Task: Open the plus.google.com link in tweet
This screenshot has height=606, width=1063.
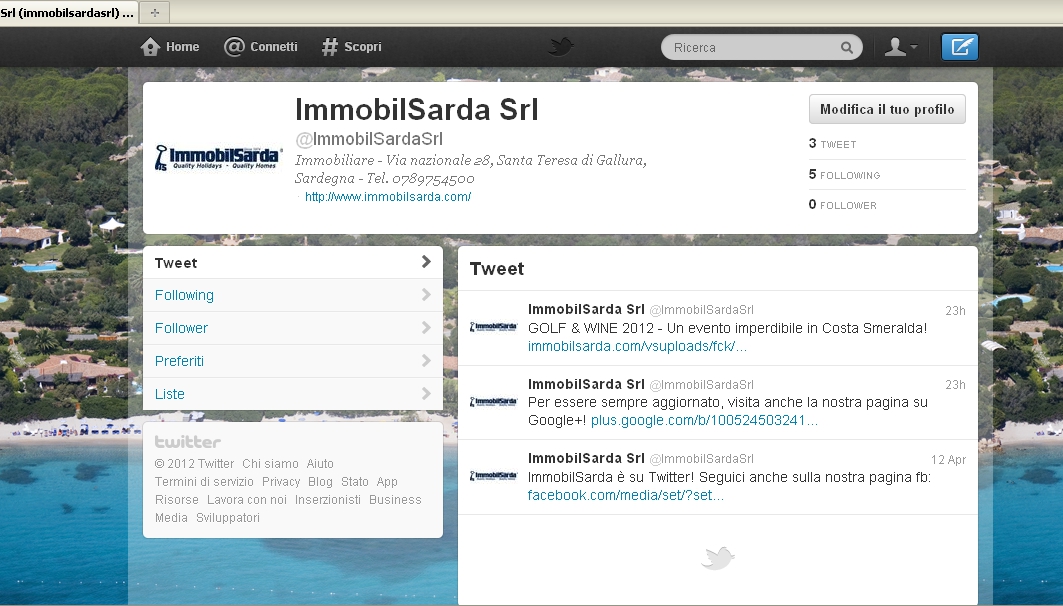Action: (x=704, y=421)
